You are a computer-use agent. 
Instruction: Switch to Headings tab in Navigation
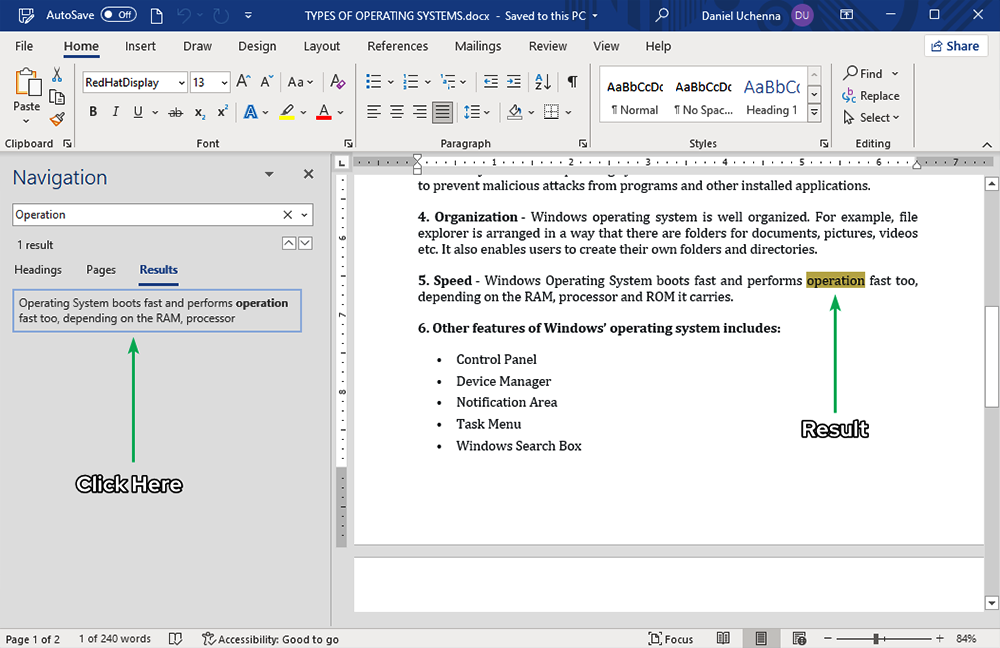(38, 270)
